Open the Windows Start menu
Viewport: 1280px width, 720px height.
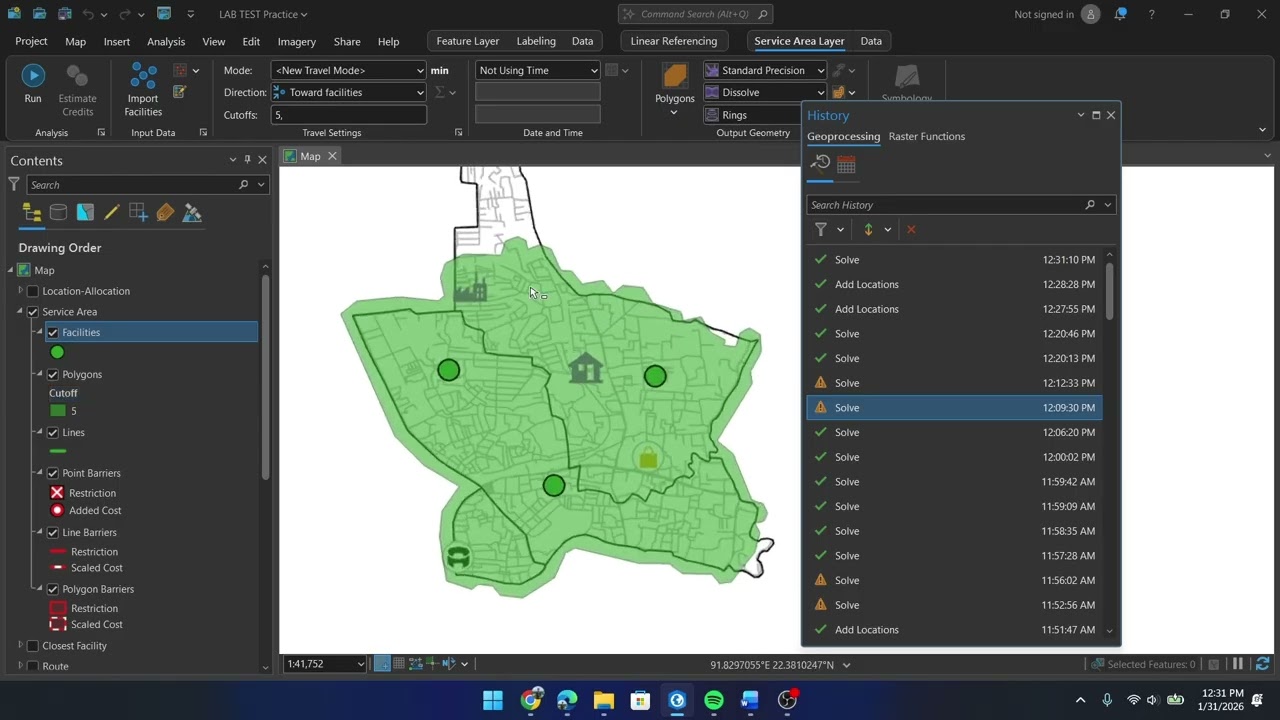(493, 700)
